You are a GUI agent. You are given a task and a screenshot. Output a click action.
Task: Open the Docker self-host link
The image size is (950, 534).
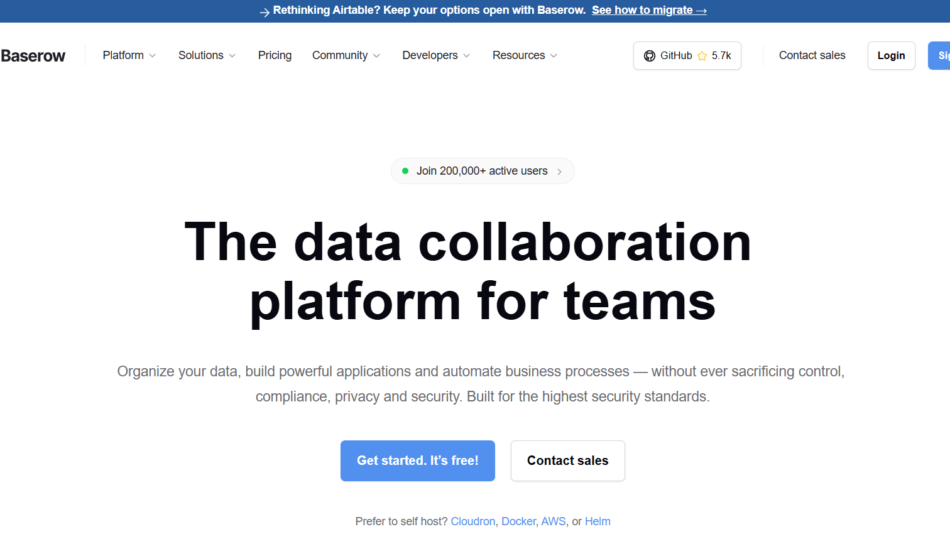[x=518, y=521]
